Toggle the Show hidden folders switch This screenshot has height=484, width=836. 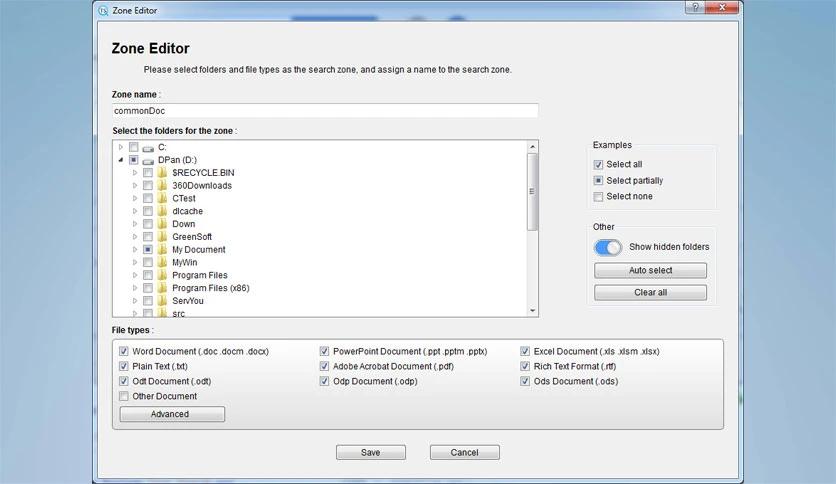[x=608, y=247]
